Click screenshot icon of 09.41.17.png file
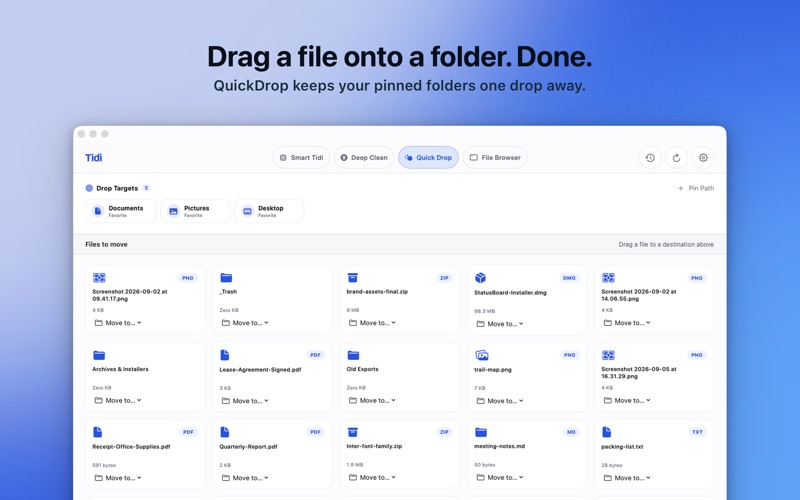Image resolution: width=800 pixels, height=500 pixels. point(99,278)
